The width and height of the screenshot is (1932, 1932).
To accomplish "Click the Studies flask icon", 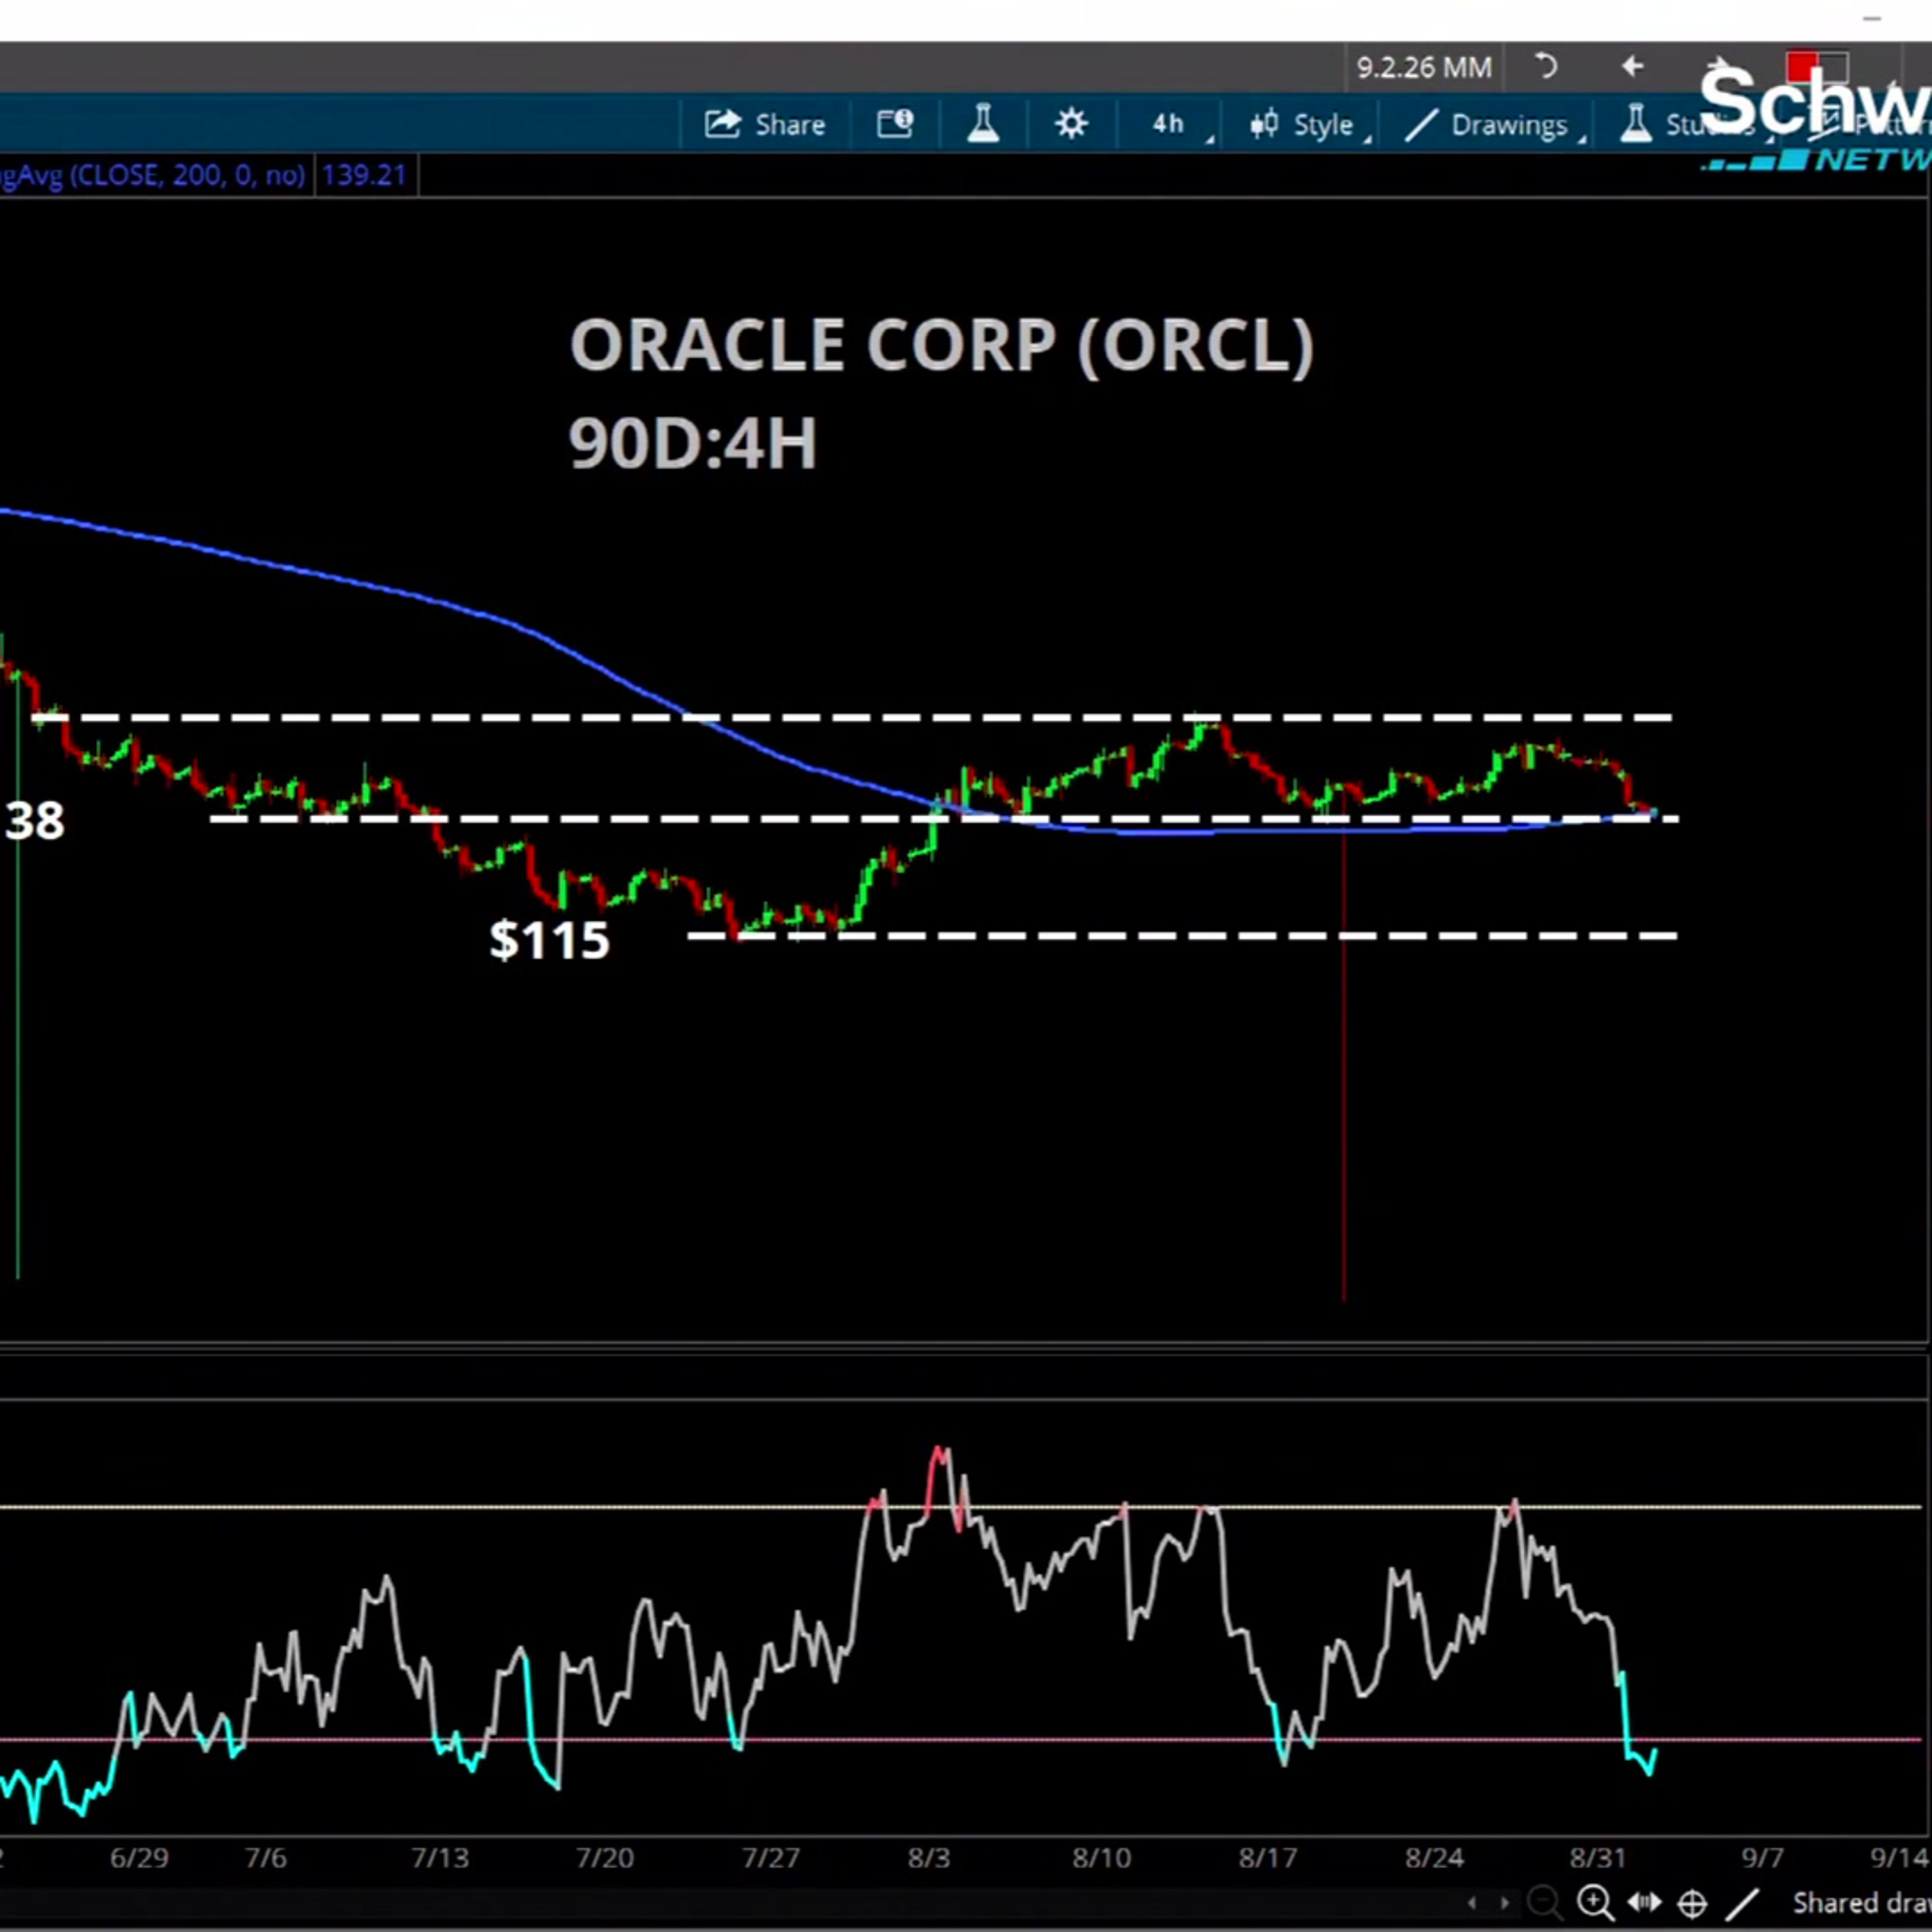I will pyautogui.click(x=1636, y=124).
